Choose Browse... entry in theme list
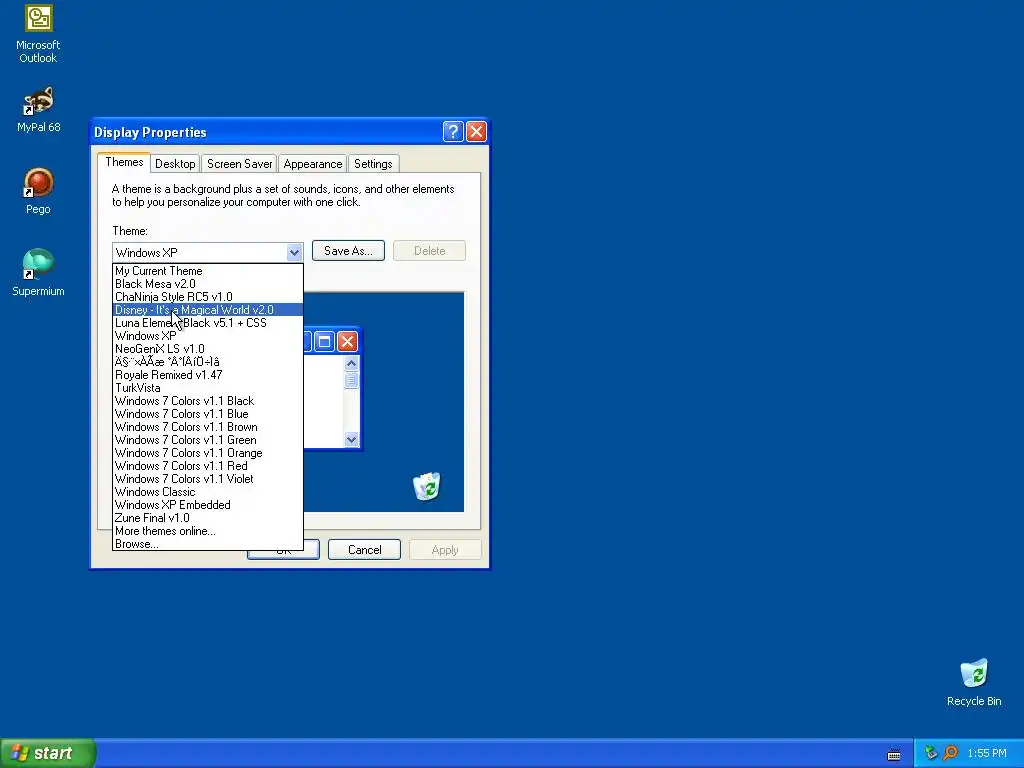Screen dimensions: 1024x768 [208, 544]
